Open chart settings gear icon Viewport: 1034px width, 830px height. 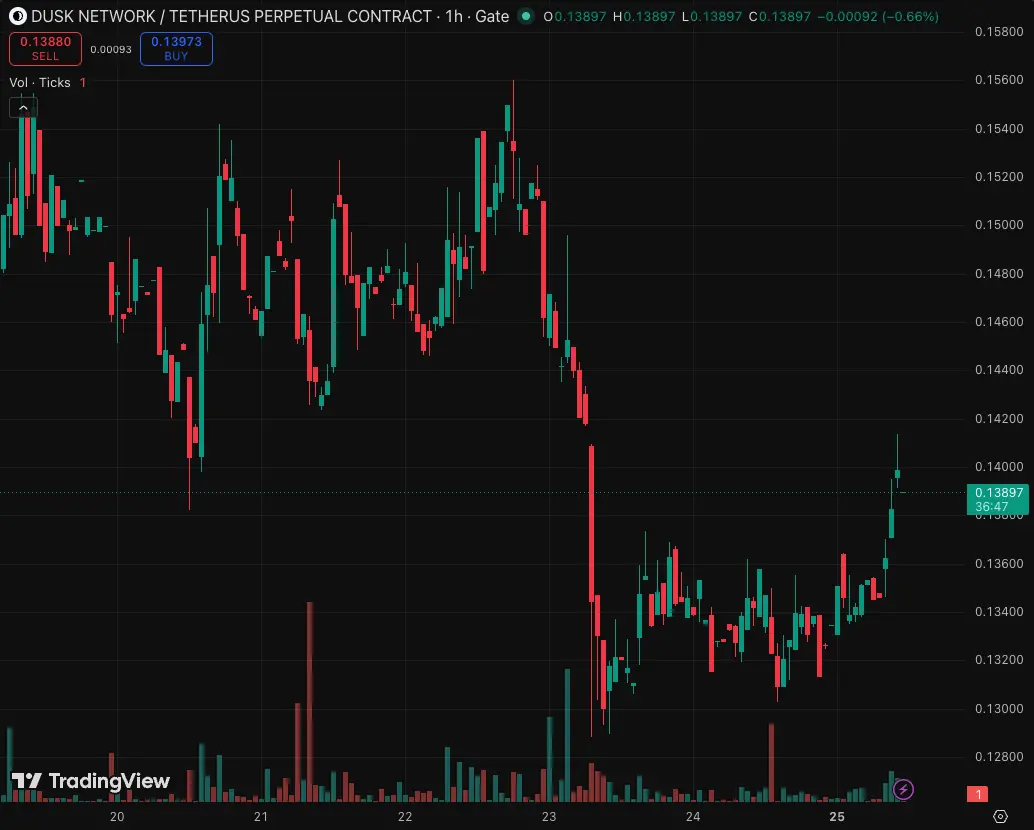click(x=1000, y=817)
